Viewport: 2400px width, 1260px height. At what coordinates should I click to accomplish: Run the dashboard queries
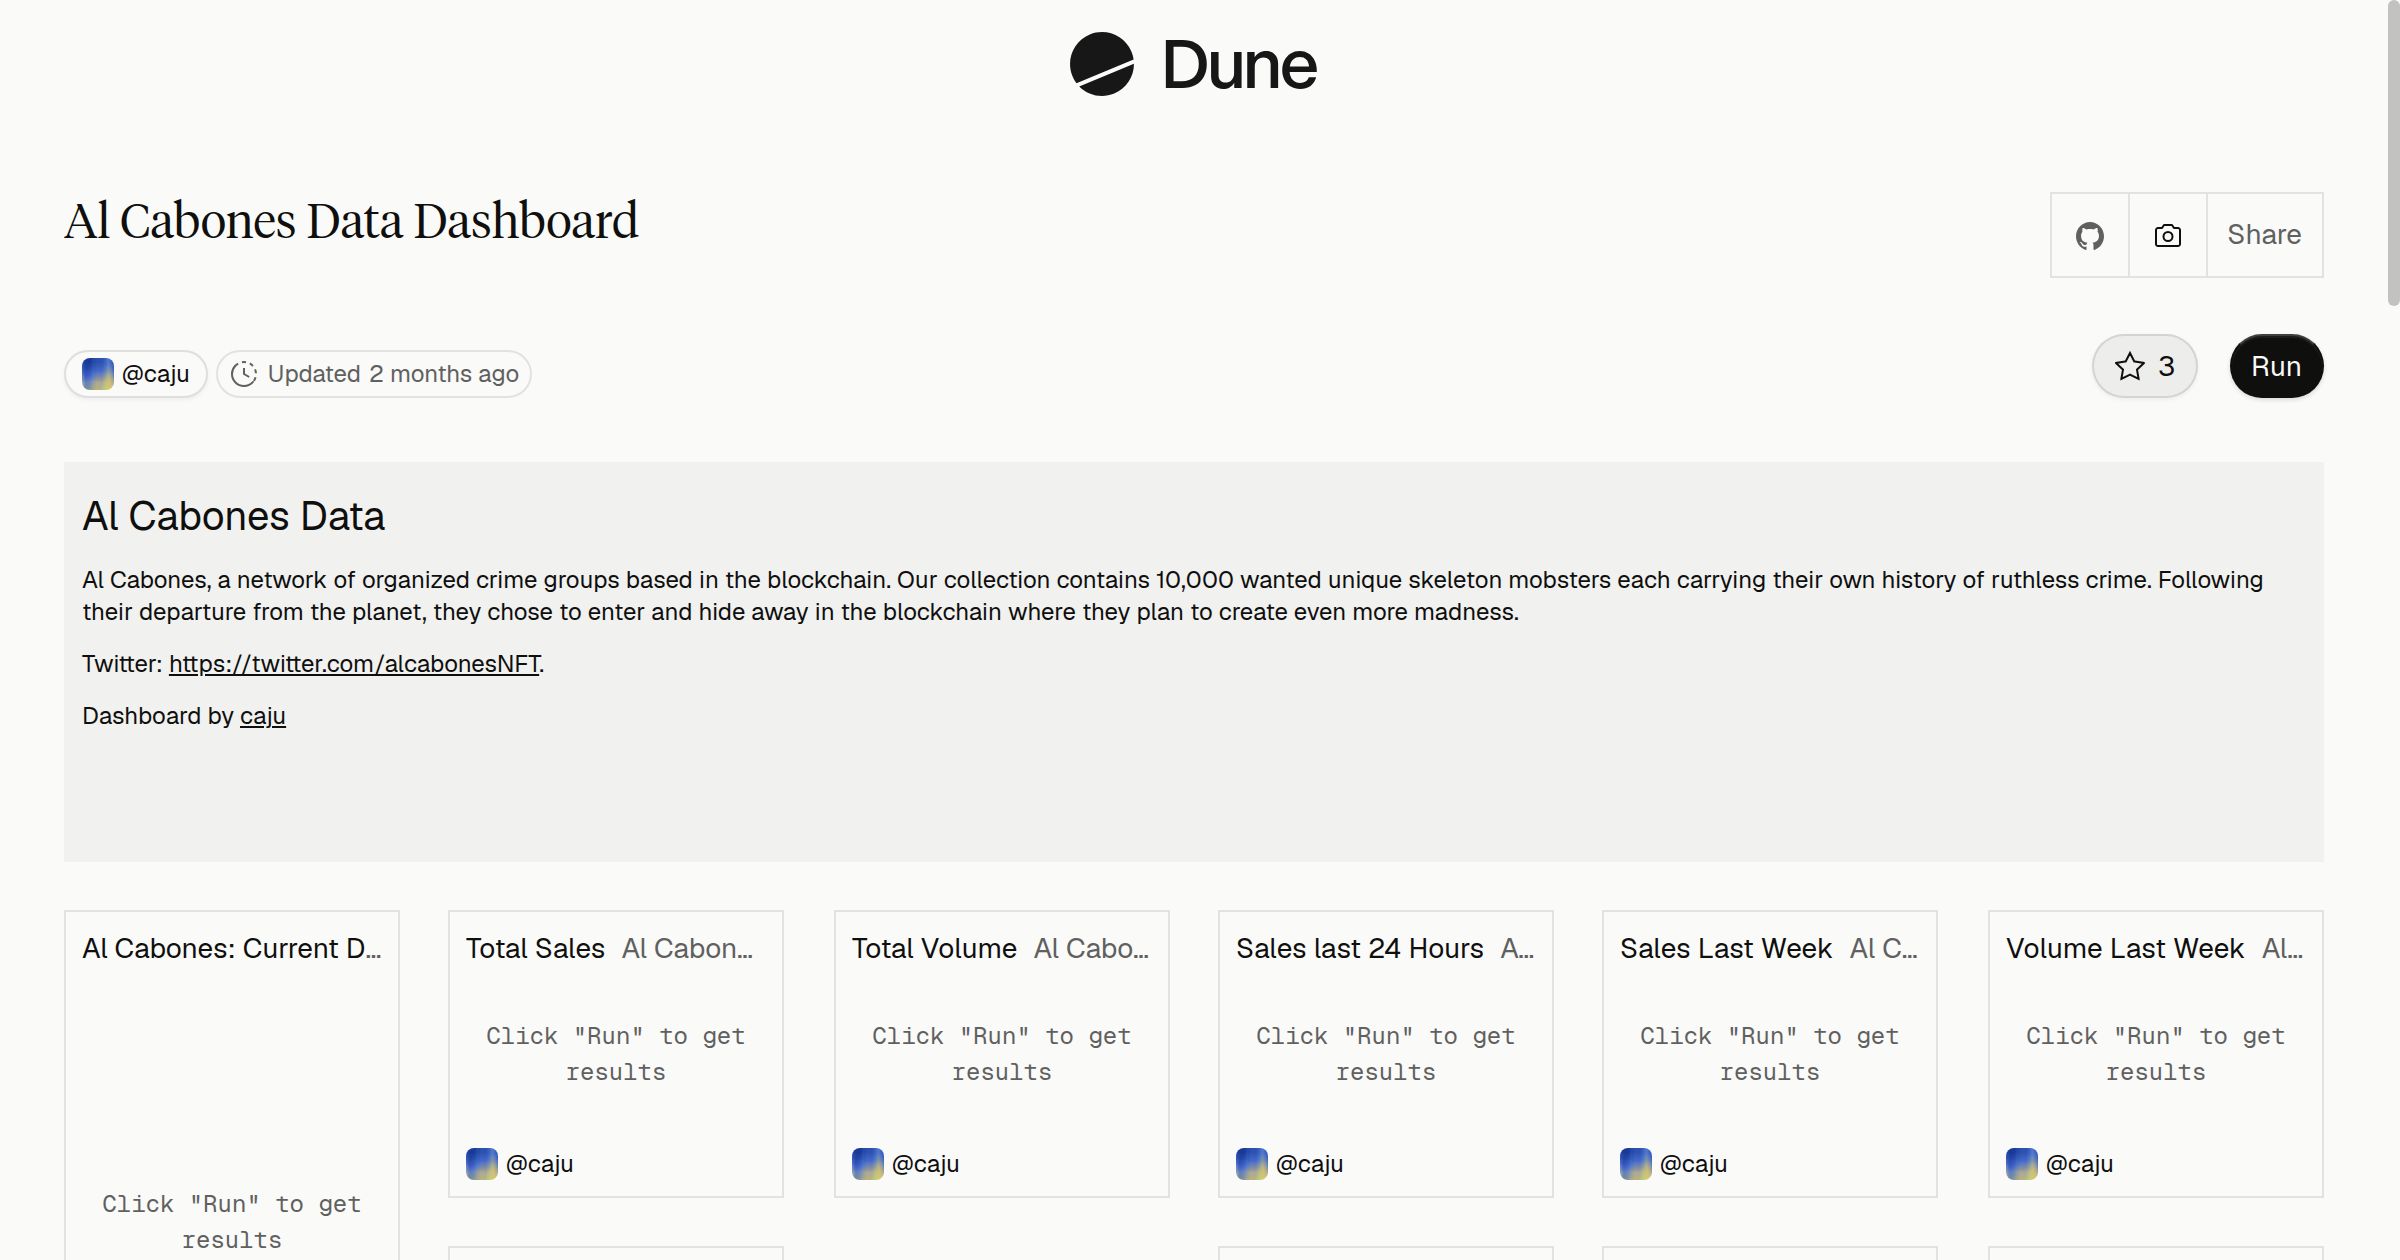pyautogui.click(x=2276, y=366)
